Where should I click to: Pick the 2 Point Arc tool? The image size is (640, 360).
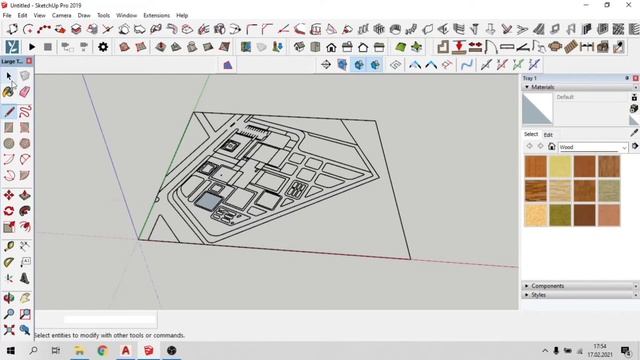coord(24,159)
